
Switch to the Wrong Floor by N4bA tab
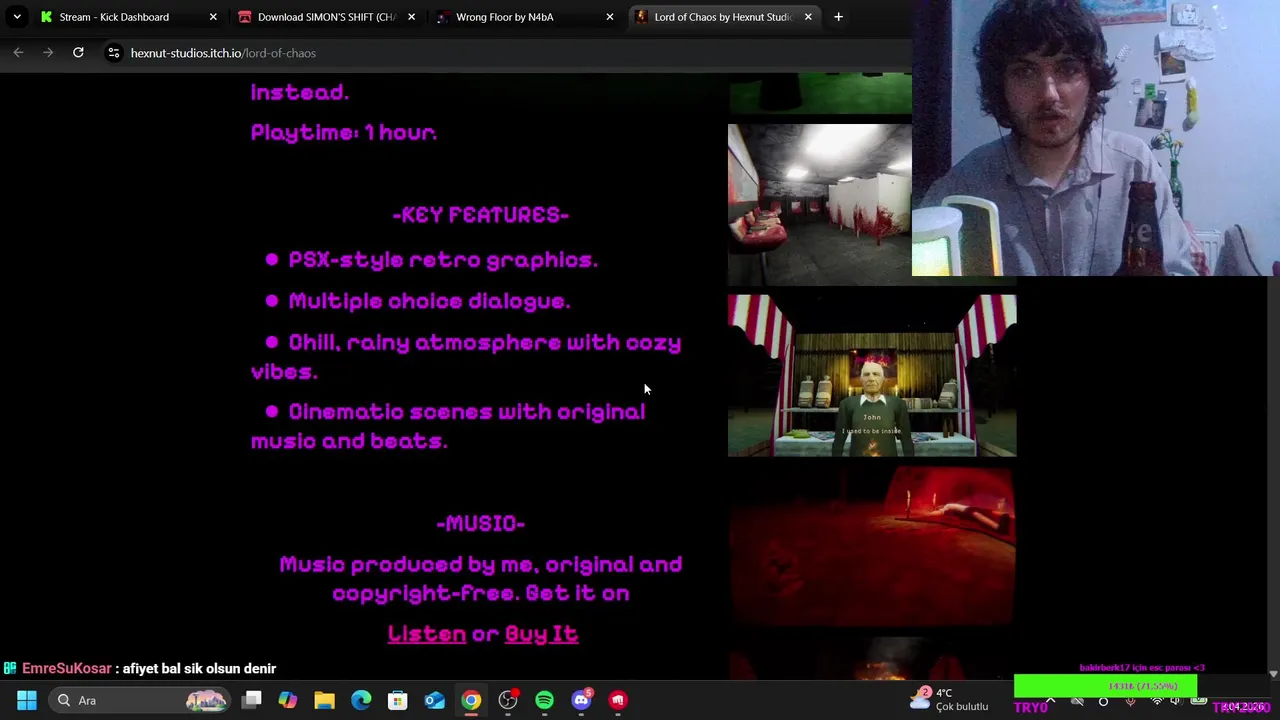[x=504, y=17]
